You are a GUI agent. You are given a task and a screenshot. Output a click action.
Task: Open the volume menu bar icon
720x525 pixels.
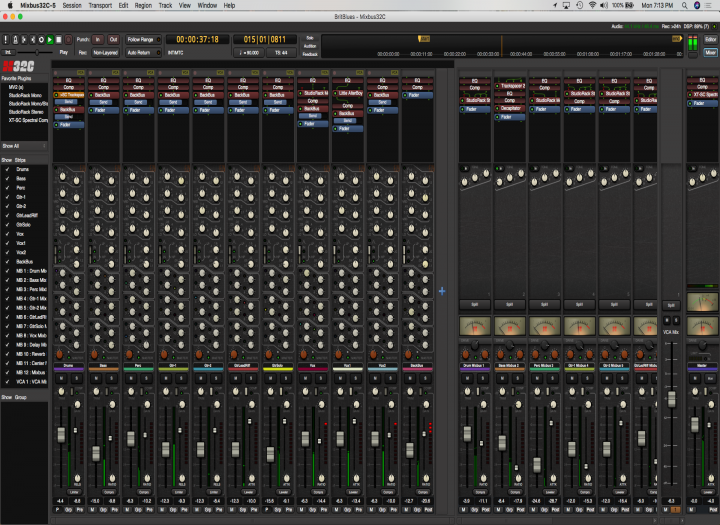point(604,6)
